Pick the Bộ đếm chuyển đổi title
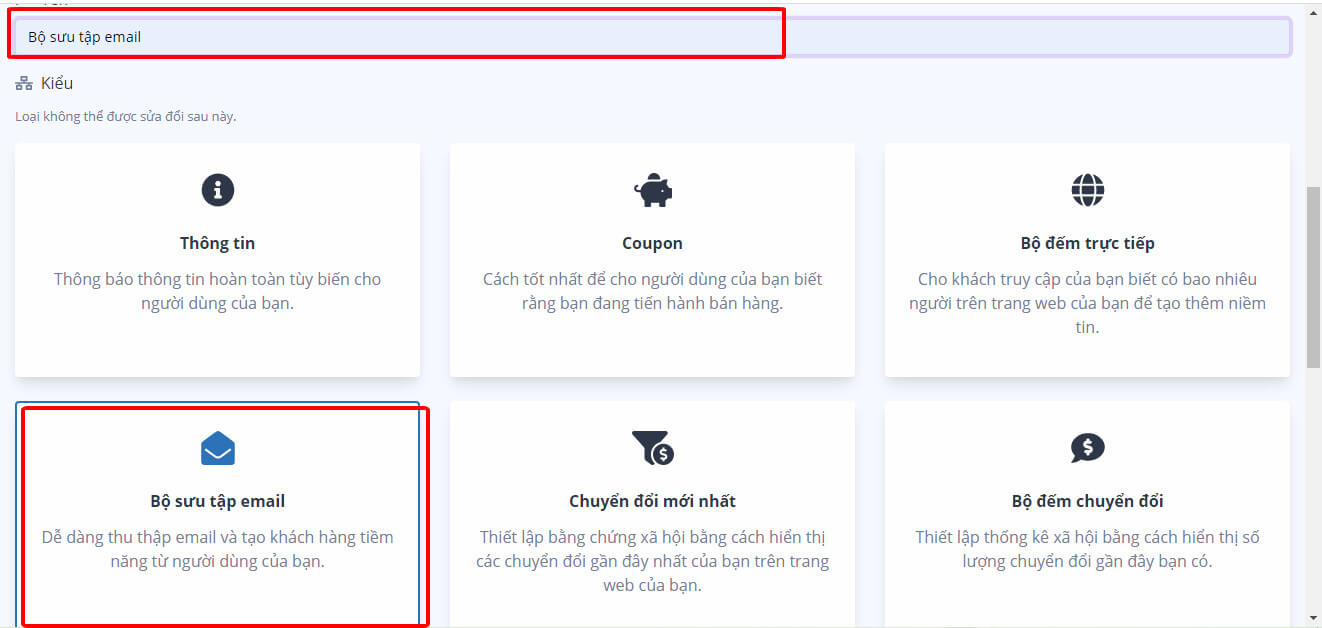The width and height of the screenshot is (1322, 628). [x=1087, y=501]
